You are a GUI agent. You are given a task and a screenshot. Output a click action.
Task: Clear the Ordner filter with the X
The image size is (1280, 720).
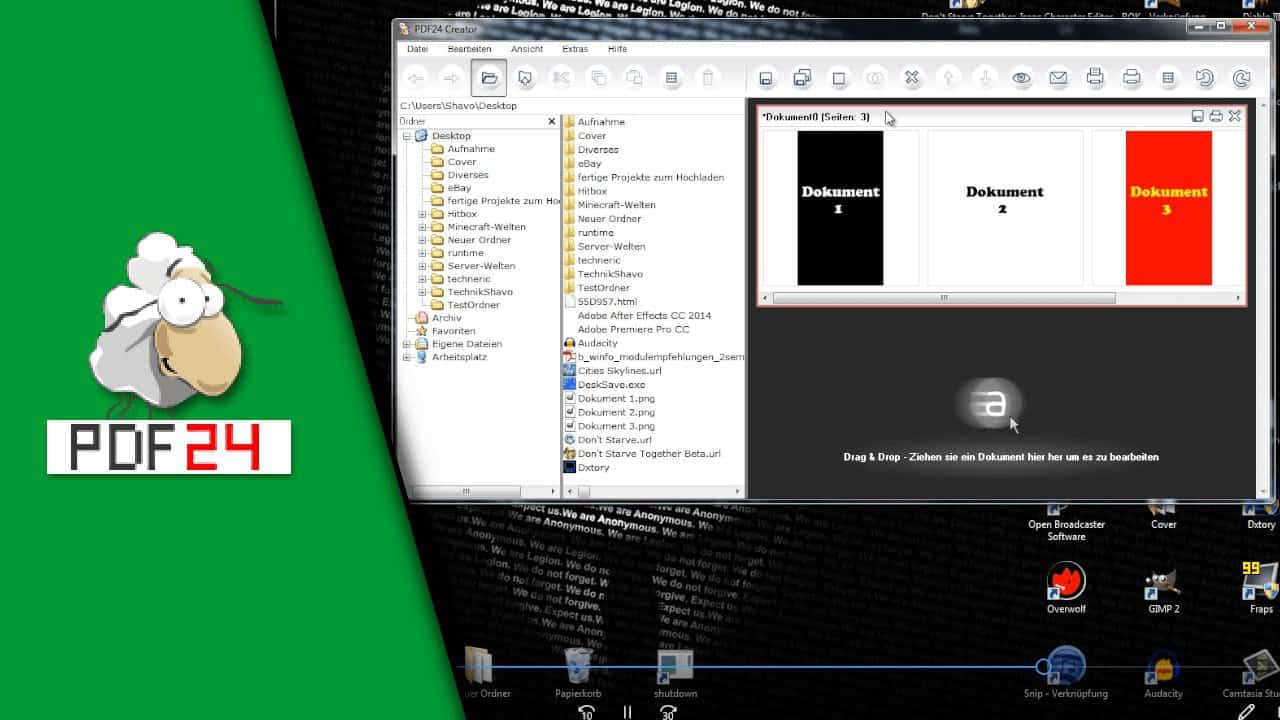(x=552, y=121)
